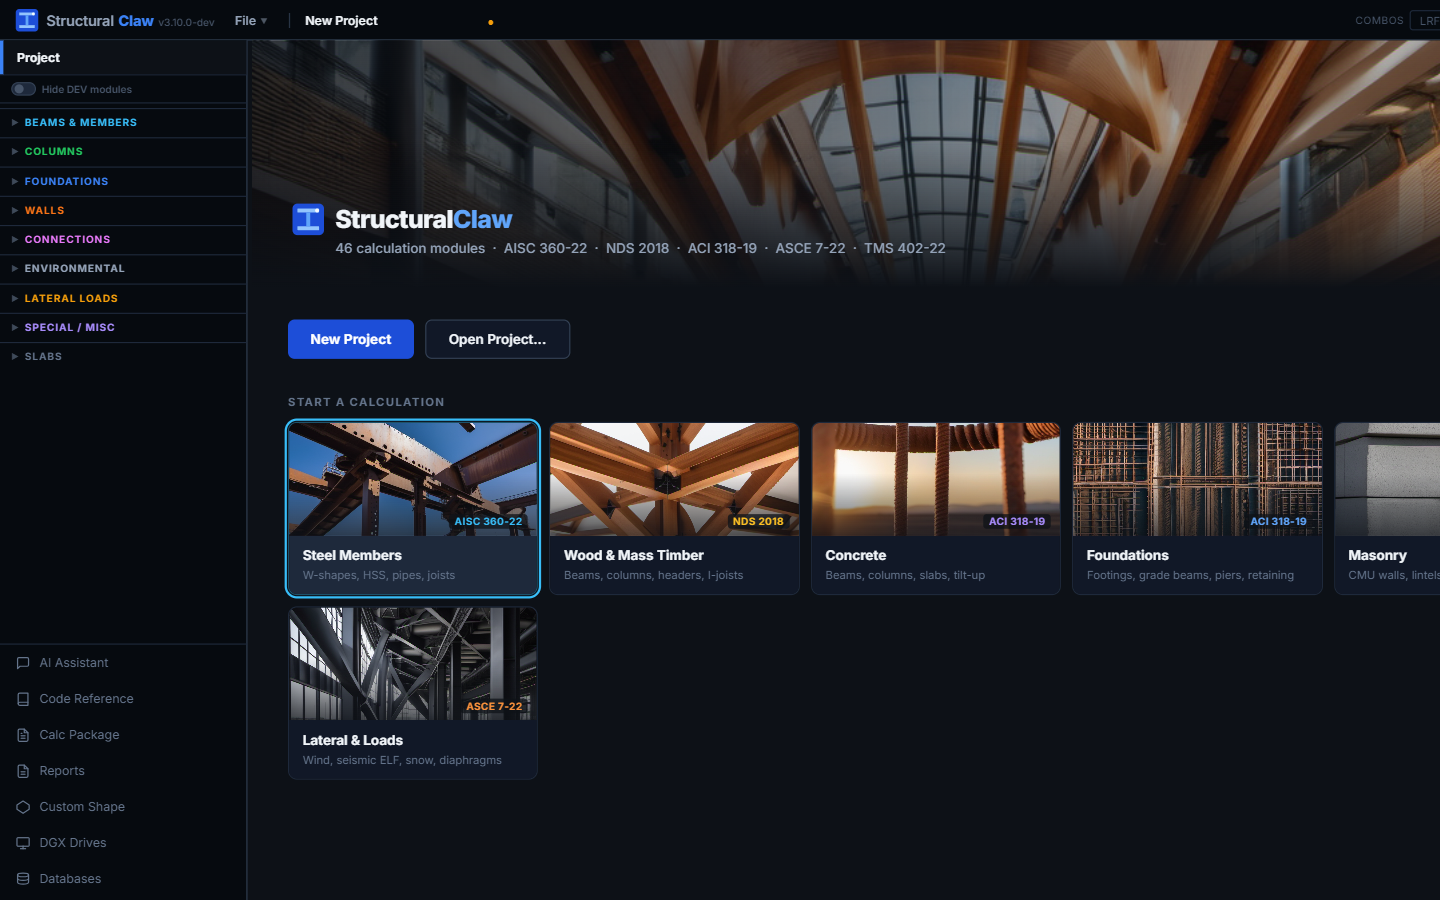Image resolution: width=1440 pixels, height=900 pixels.
Task: Click the ACI 318-19 badge on Concrete card
Action: [x=1017, y=521]
